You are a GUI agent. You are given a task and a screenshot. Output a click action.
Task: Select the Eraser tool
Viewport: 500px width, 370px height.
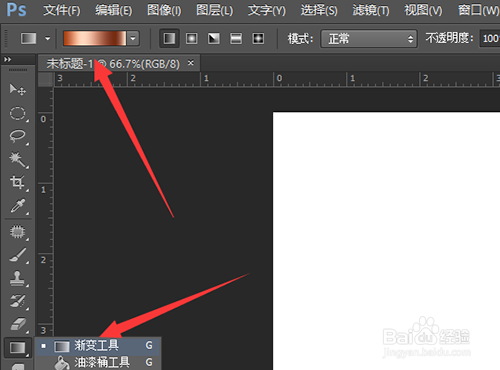point(17,324)
